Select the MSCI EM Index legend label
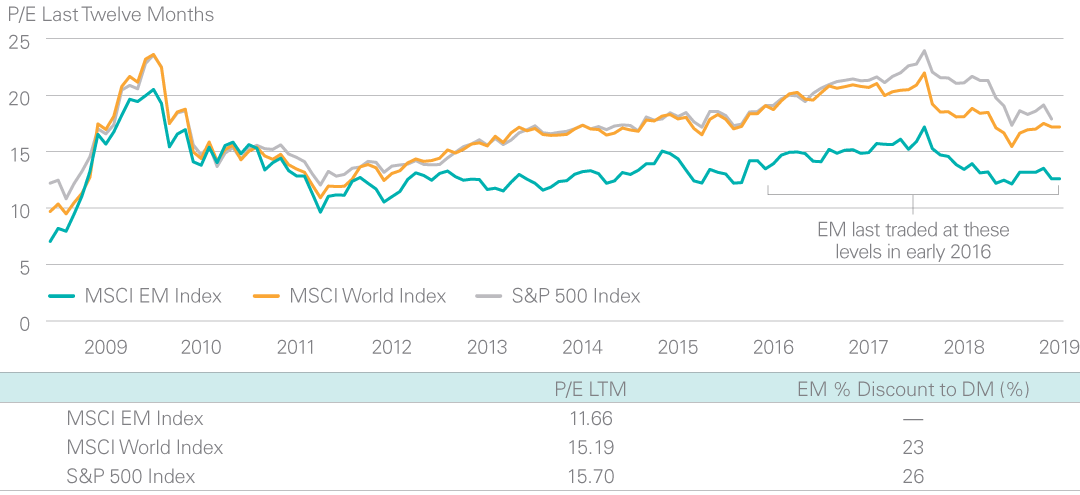Image resolution: width=1080 pixels, height=495 pixels. [x=153, y=296]
